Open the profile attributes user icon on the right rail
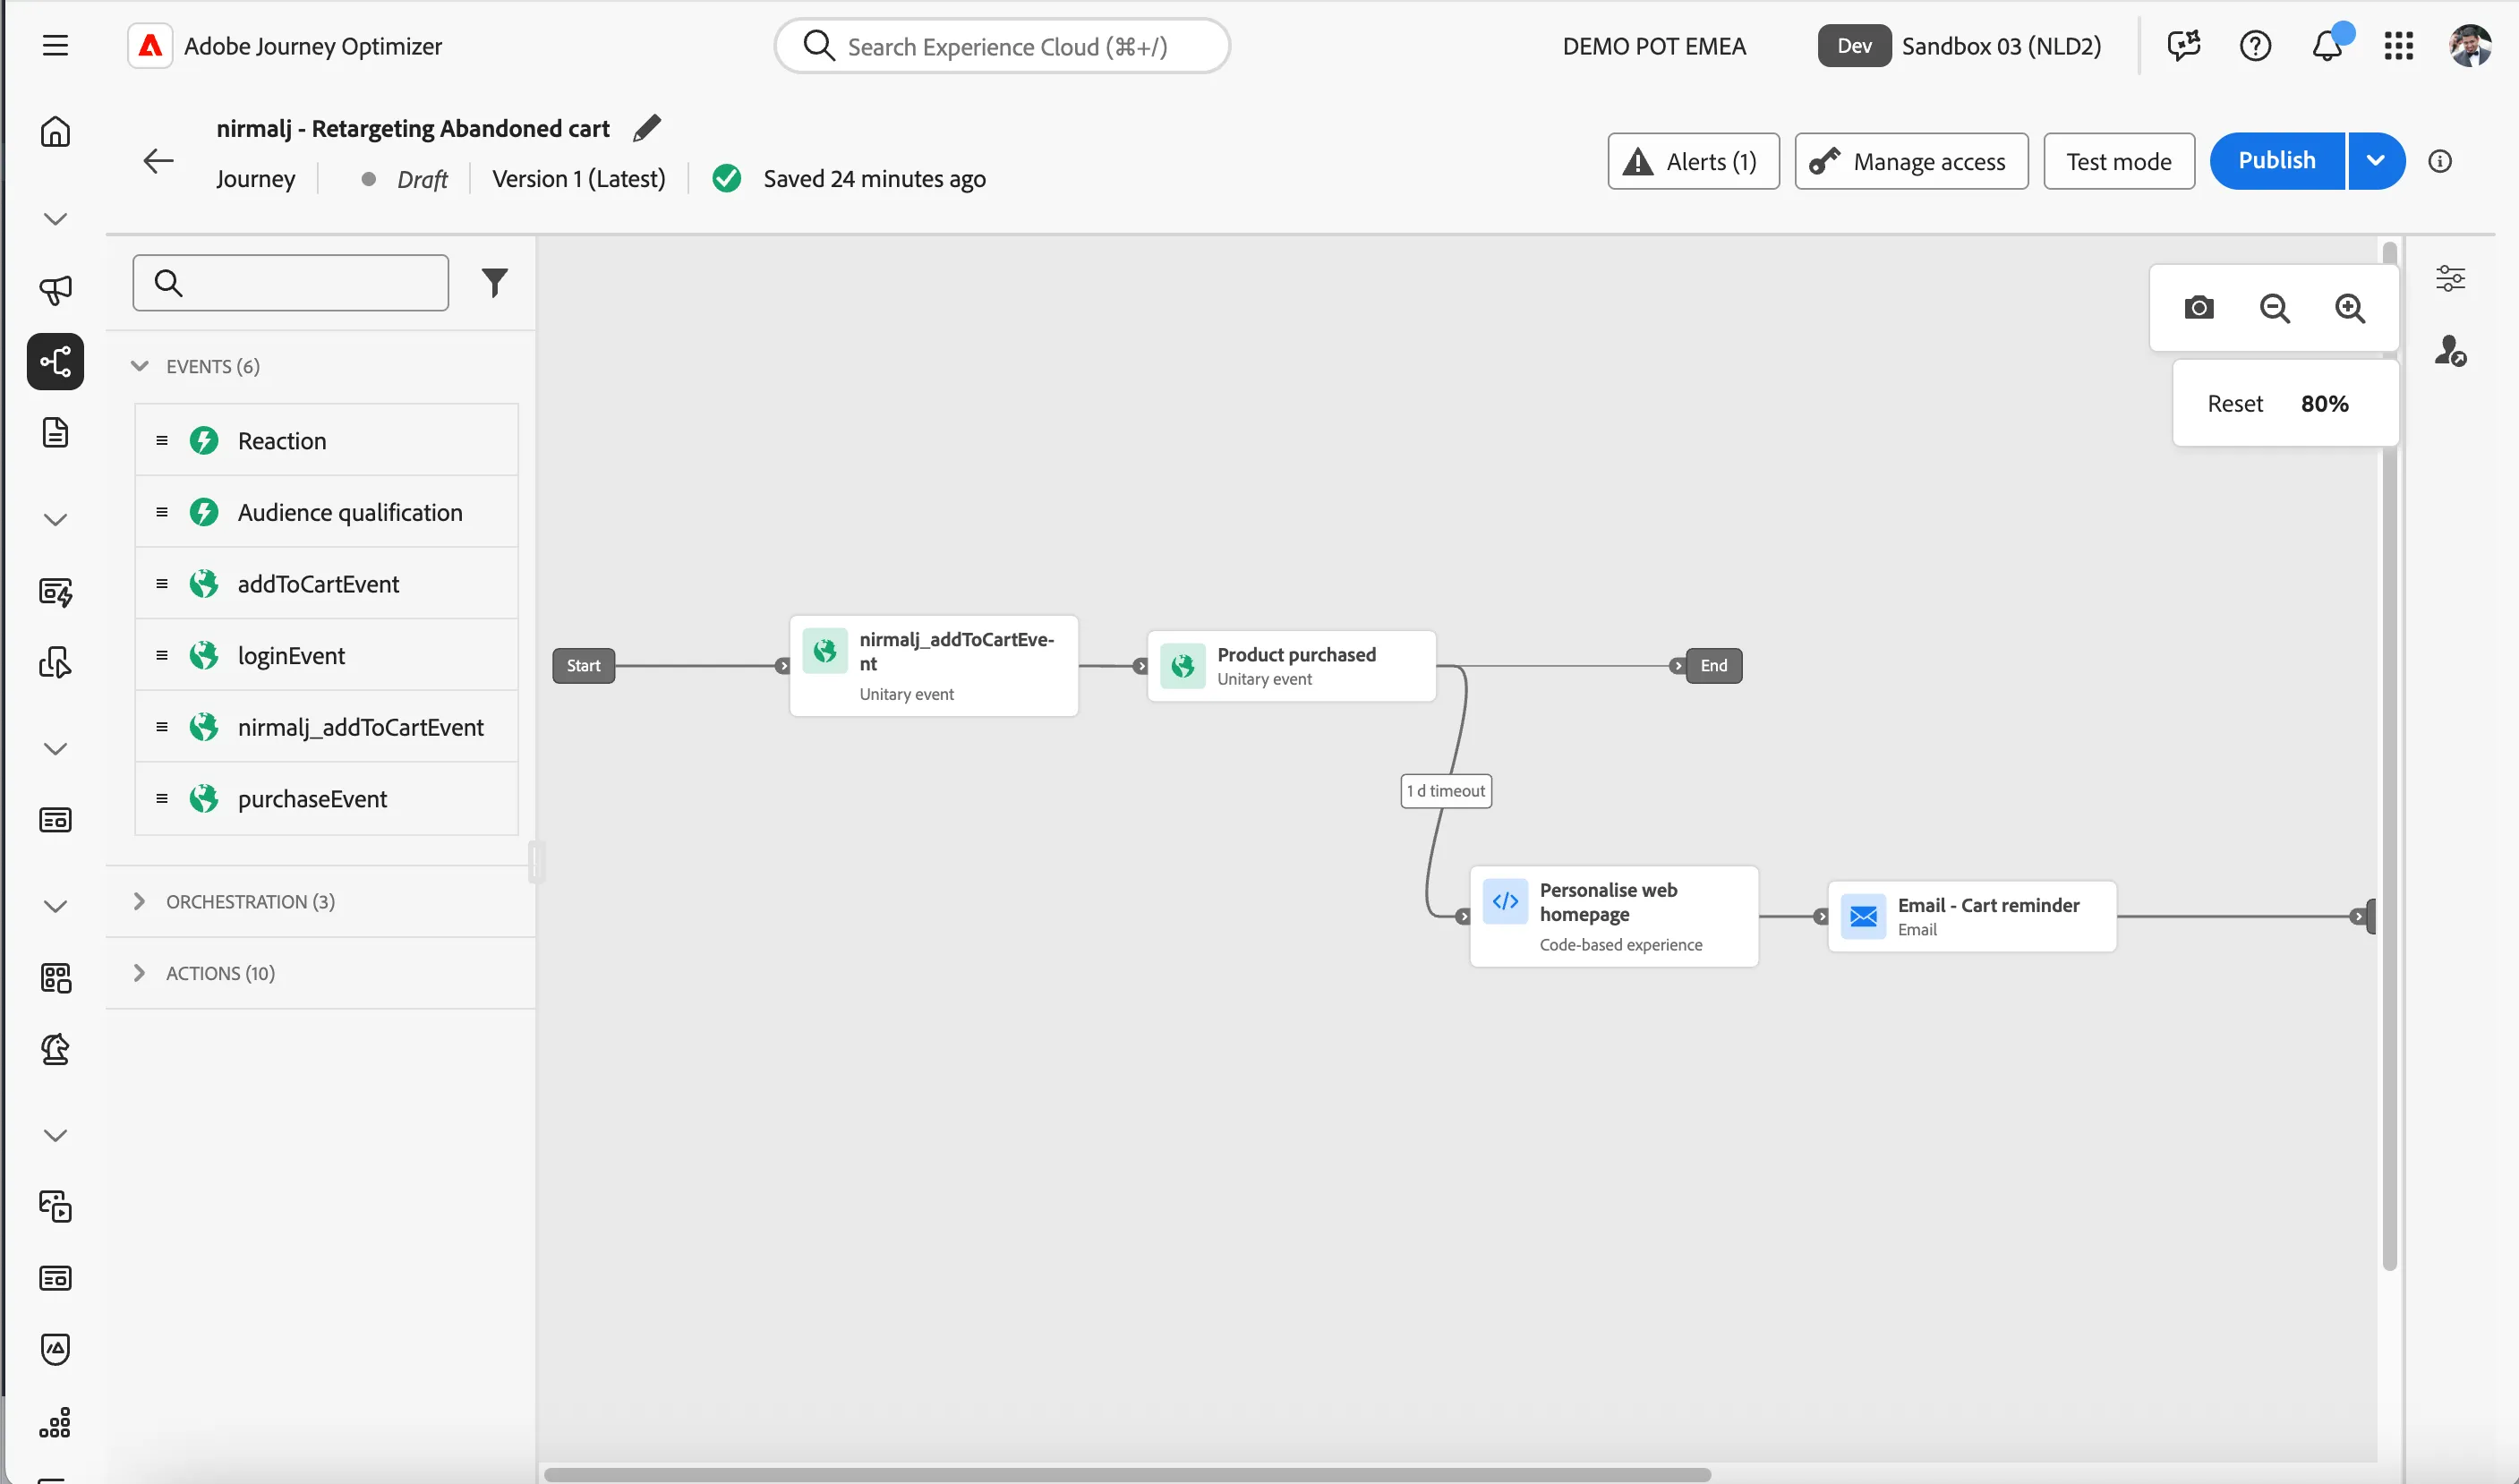 point(2450,350)
